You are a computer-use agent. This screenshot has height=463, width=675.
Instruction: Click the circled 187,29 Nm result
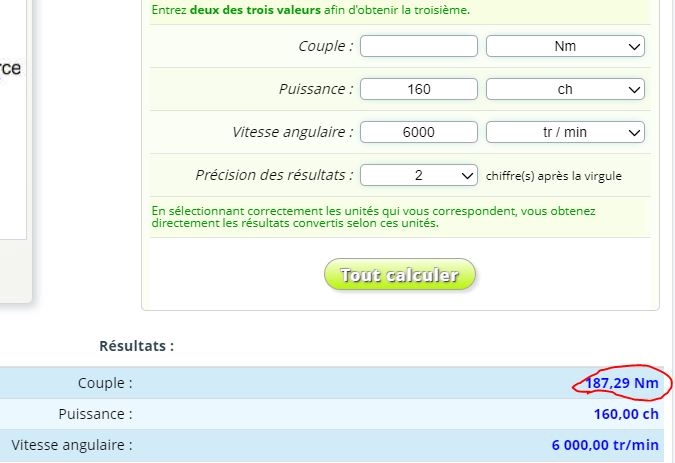click(622, 383)
